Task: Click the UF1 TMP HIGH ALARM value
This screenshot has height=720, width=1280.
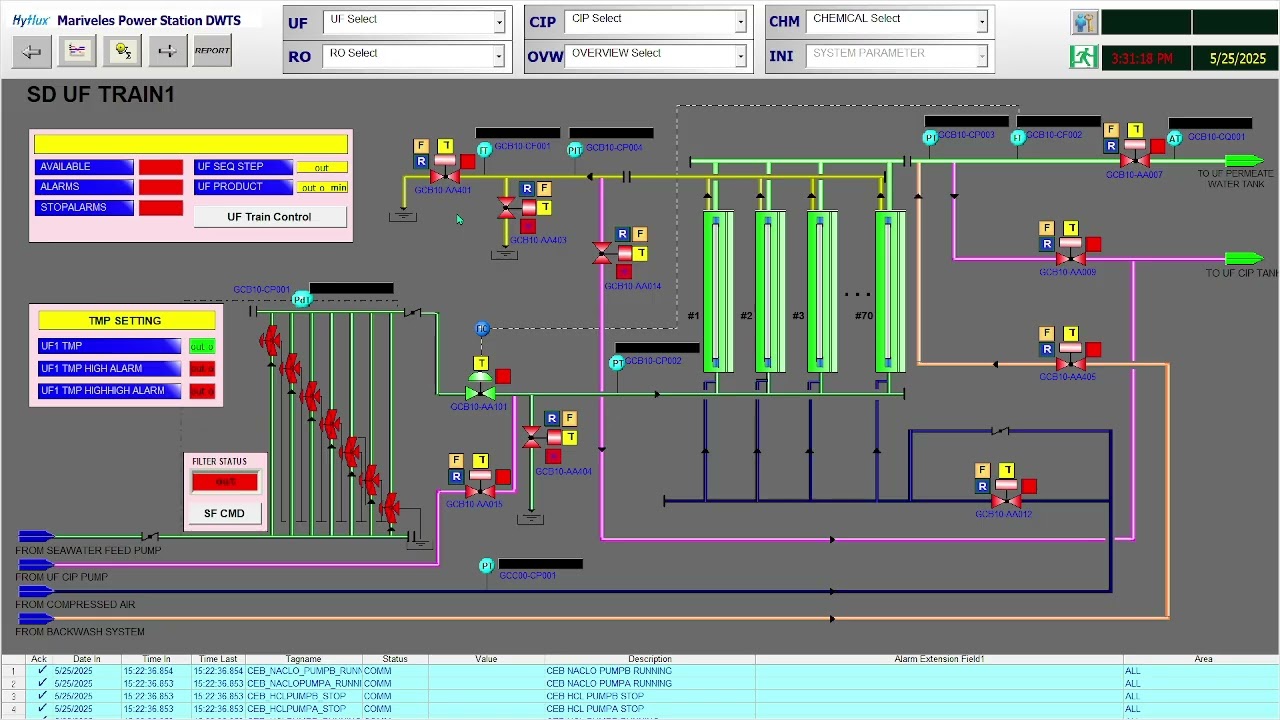Action: pos(202,368)
